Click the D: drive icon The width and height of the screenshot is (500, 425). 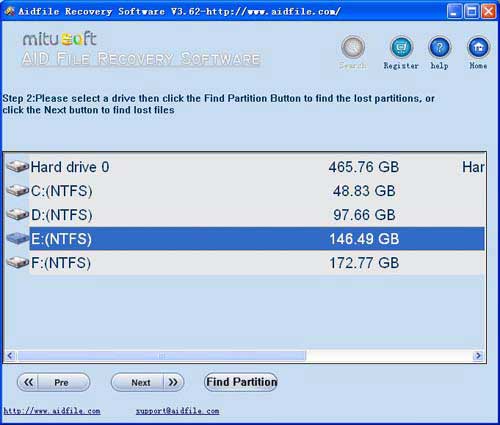pyautogui.click(x=18, y=214)
